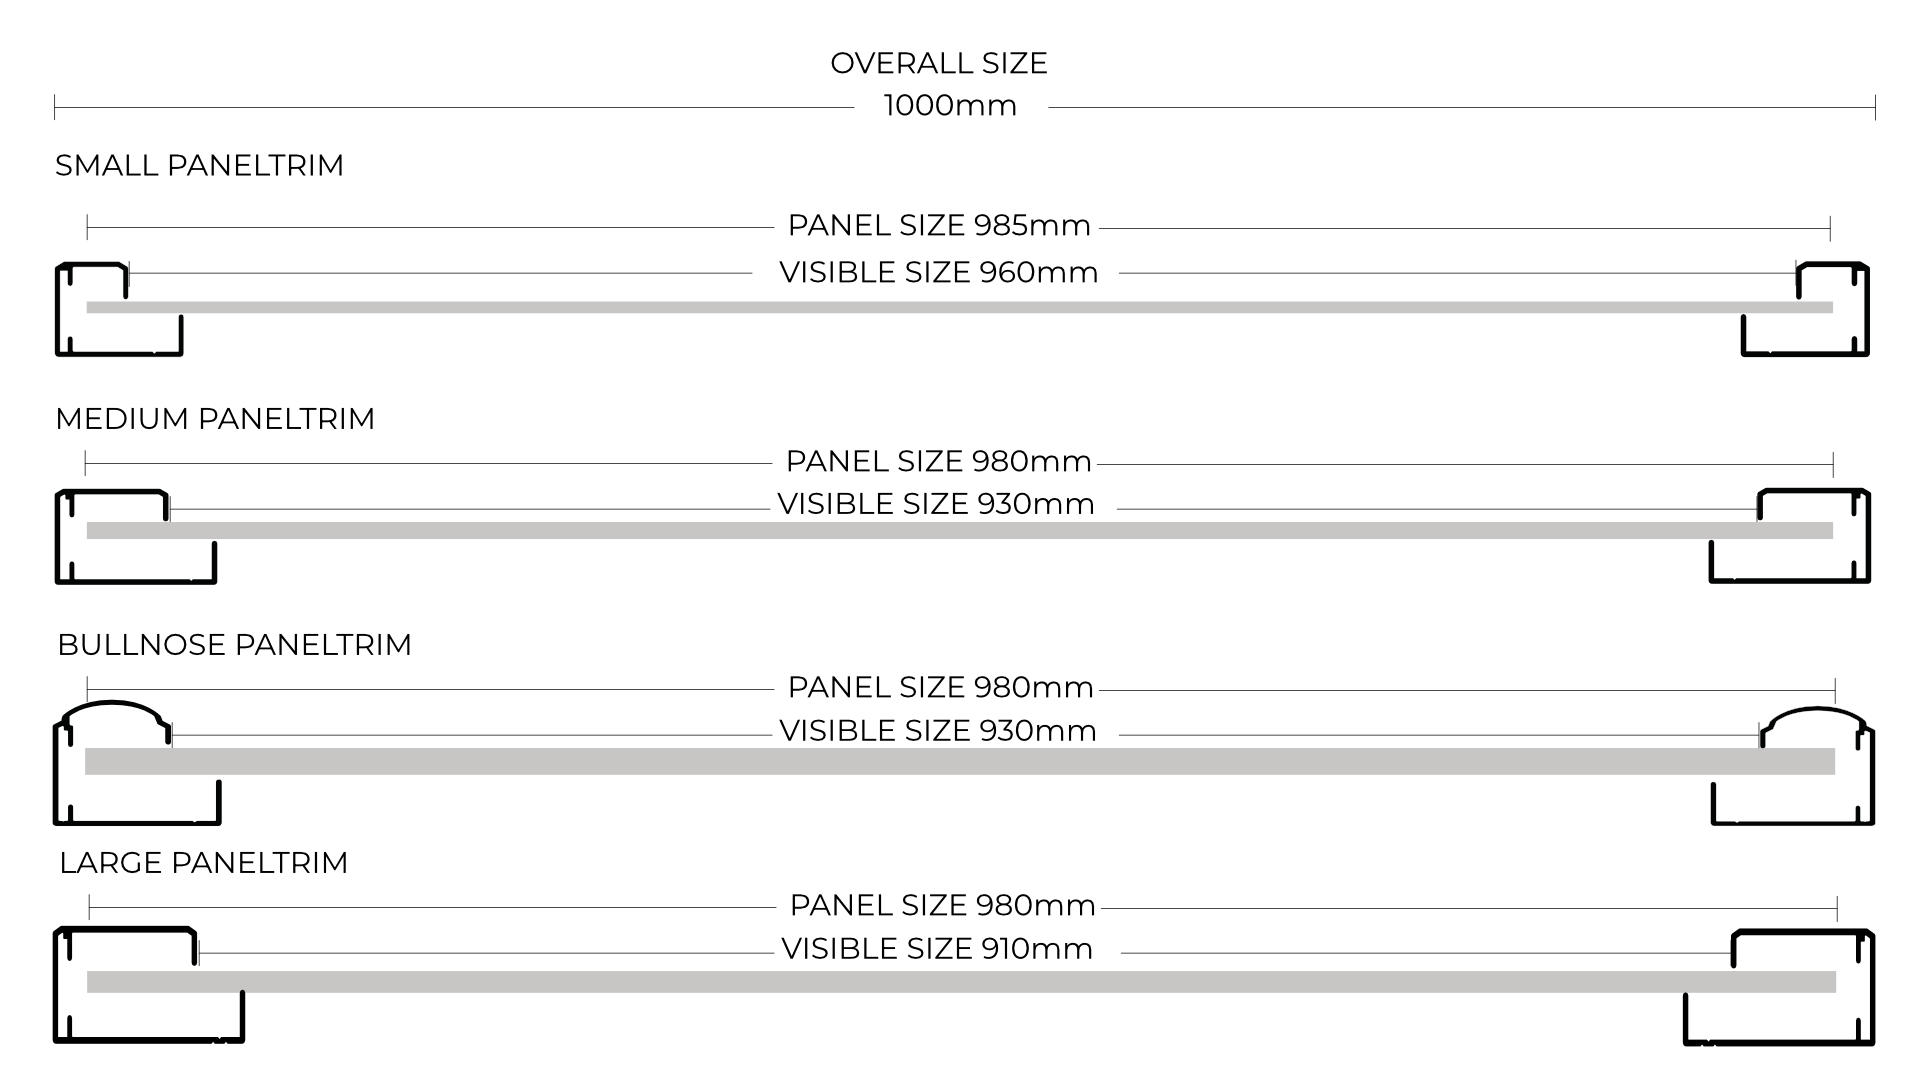Click the BULLNOSE PANELTRIM label

234,645
